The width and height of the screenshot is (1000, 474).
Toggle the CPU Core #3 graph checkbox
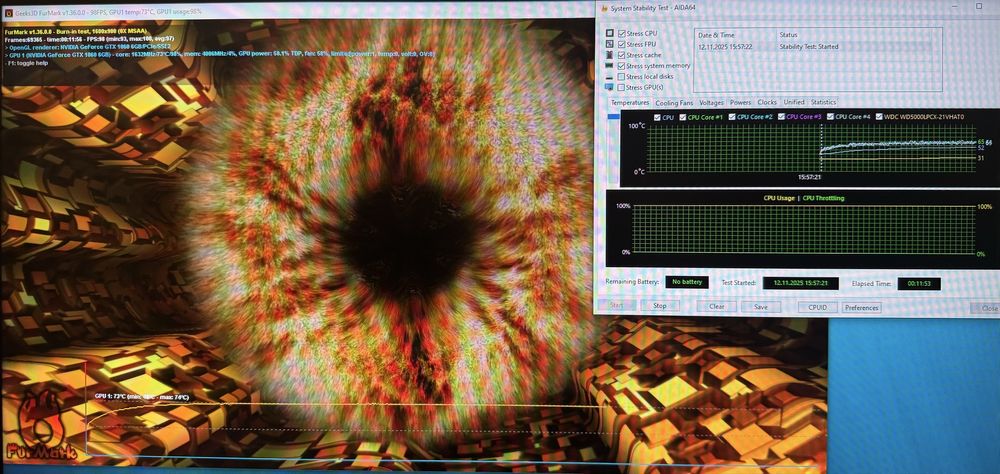point(781,117)
